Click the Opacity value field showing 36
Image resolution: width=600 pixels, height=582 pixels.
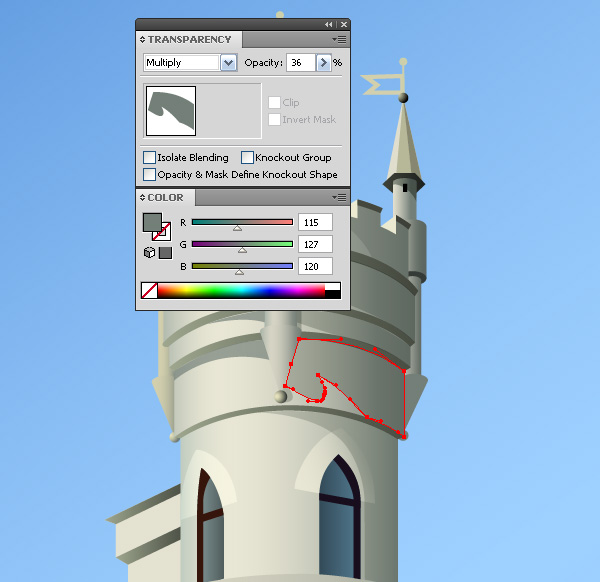301,63
